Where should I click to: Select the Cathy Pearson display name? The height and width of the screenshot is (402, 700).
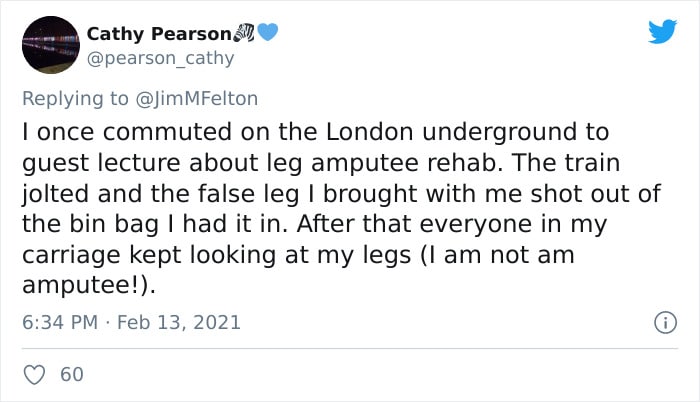coord(159,34)
